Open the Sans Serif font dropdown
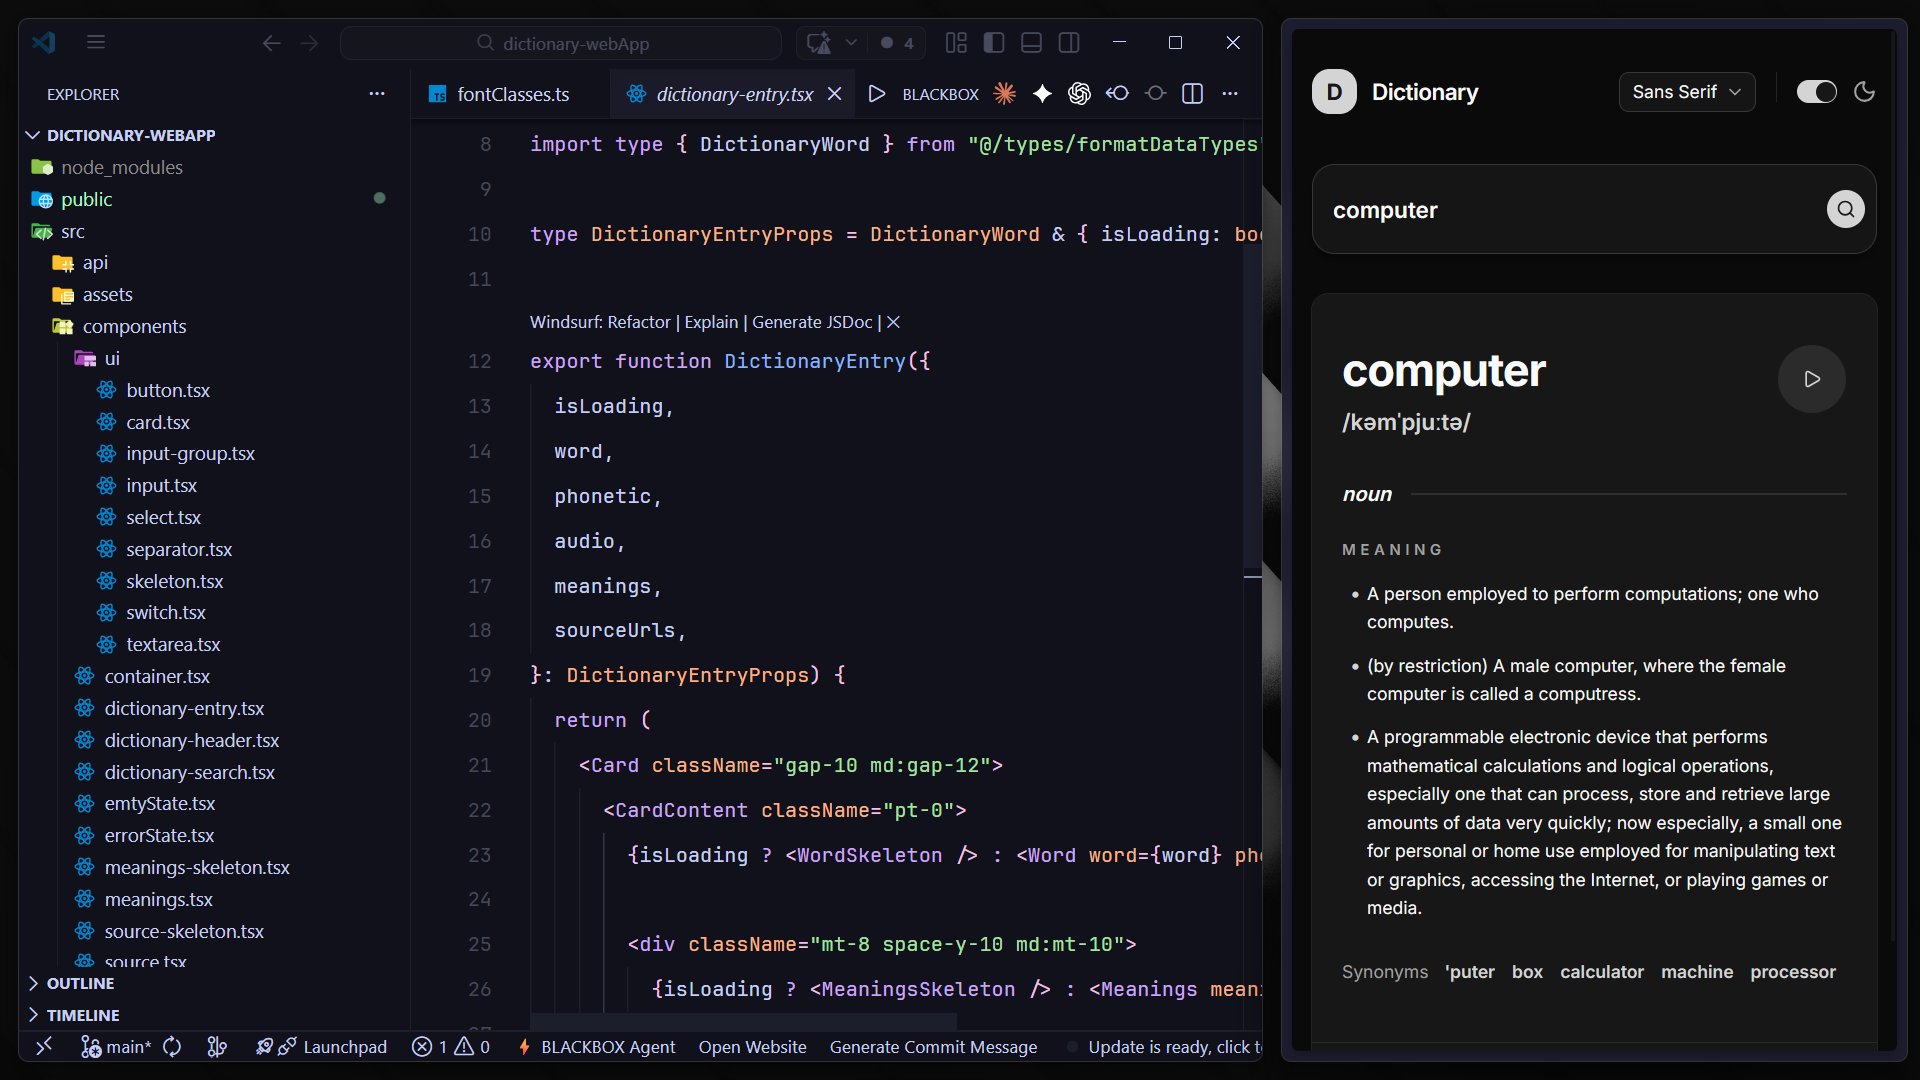1920x1080 pixels. click(x=1686, y=92)
